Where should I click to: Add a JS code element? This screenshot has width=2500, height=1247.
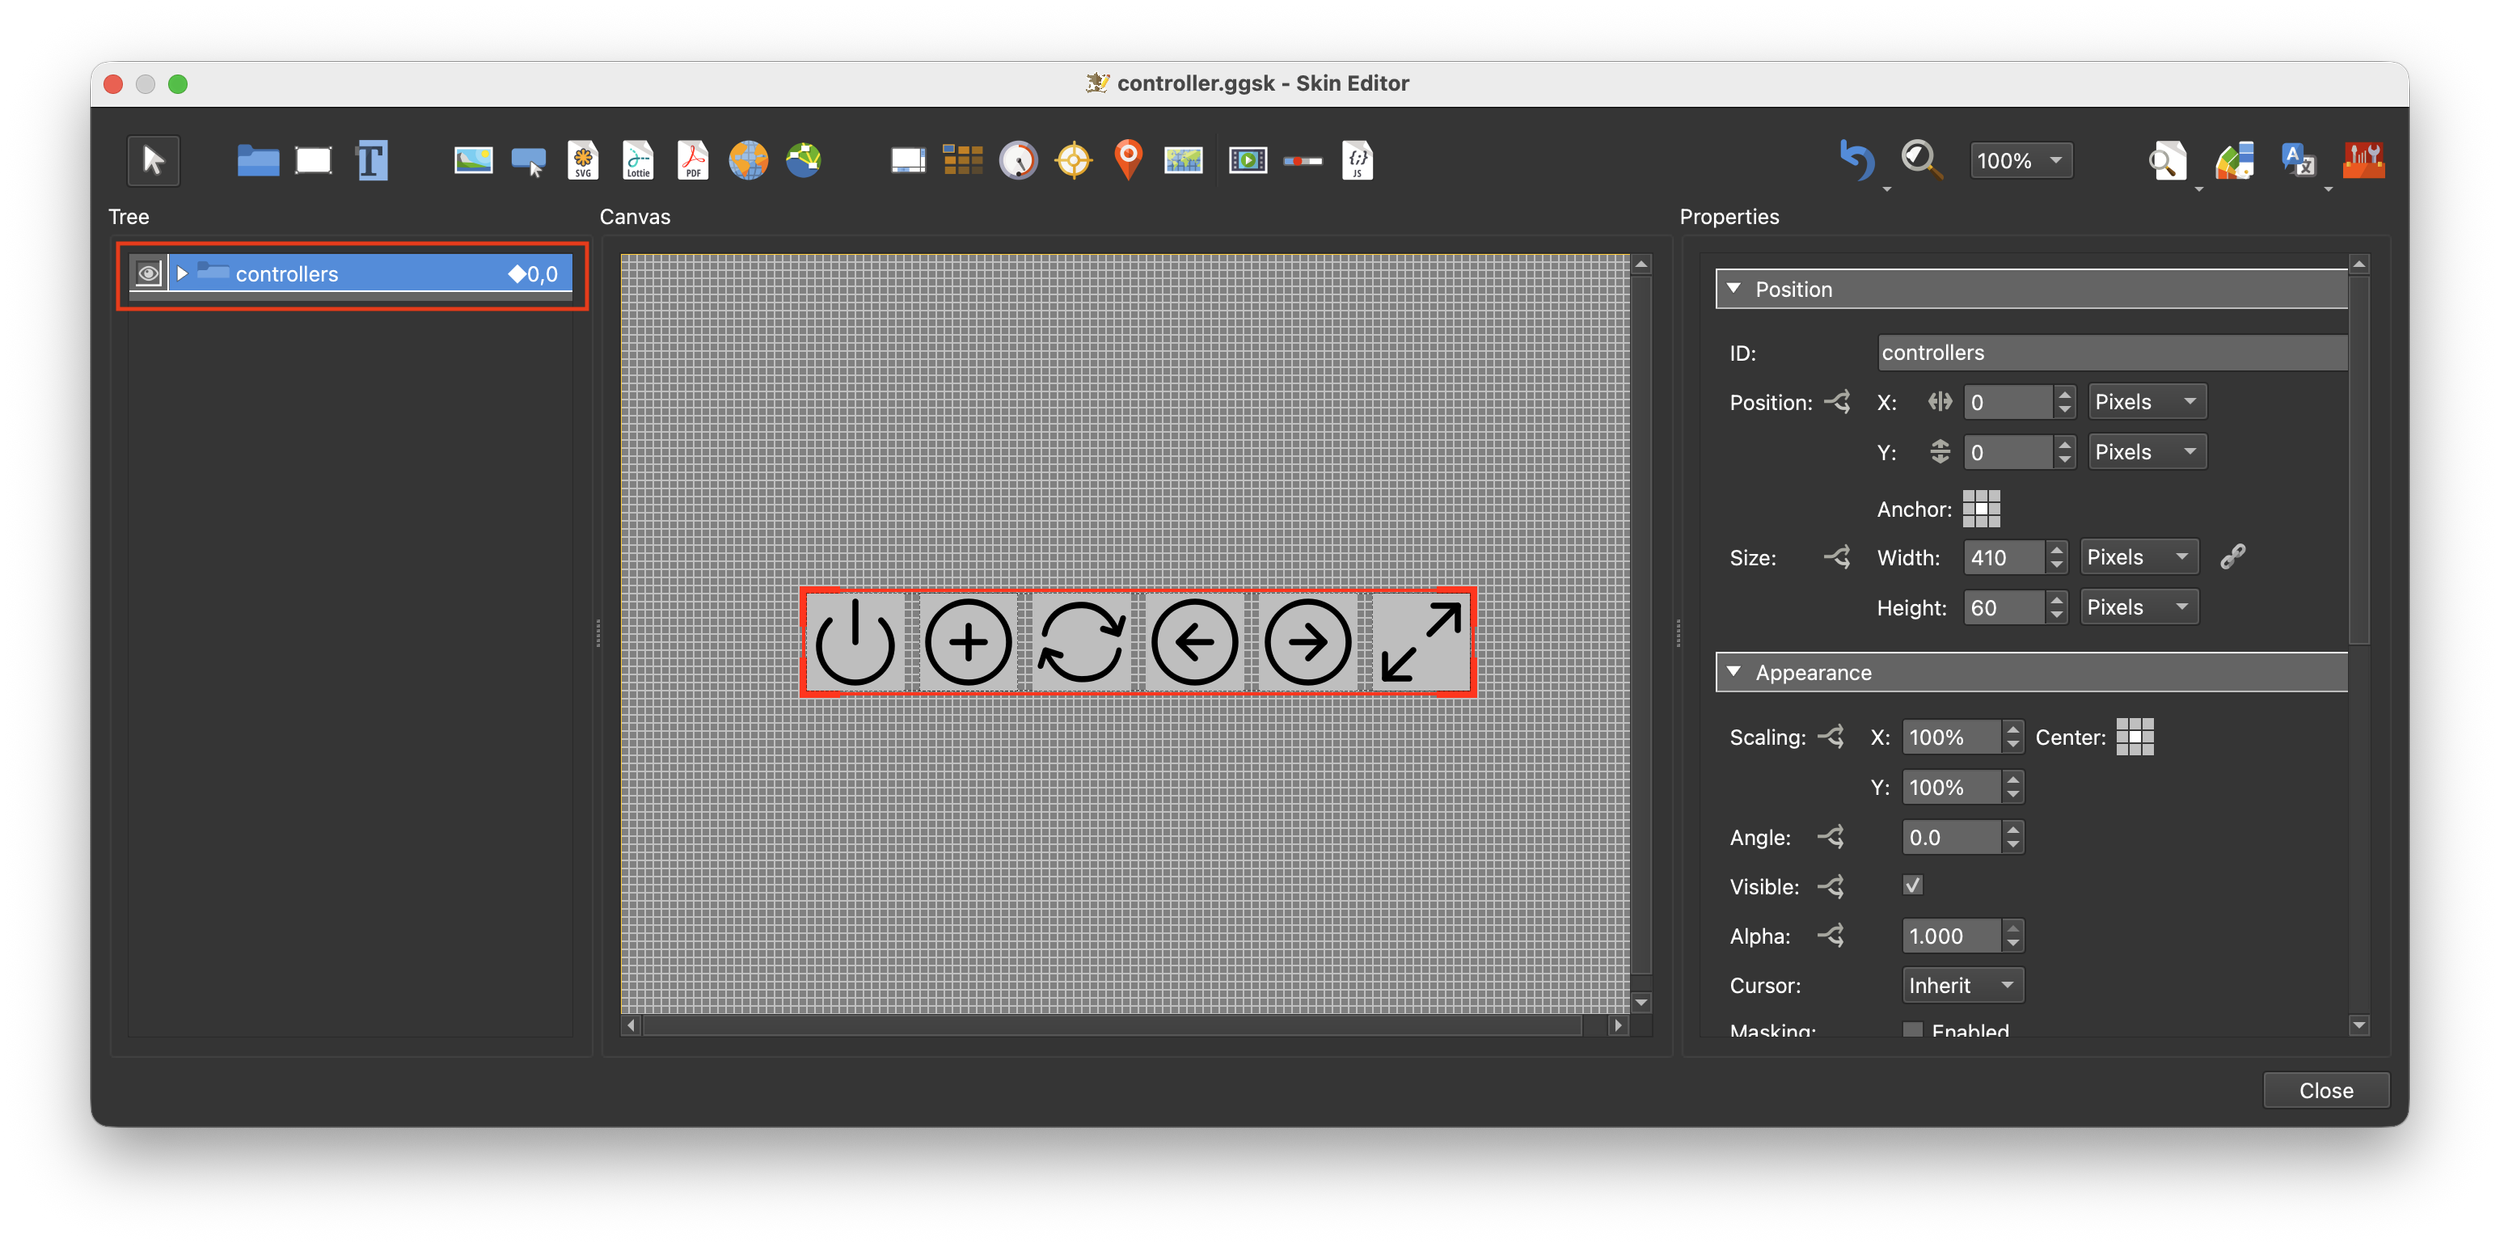(x=1357, y=160)
